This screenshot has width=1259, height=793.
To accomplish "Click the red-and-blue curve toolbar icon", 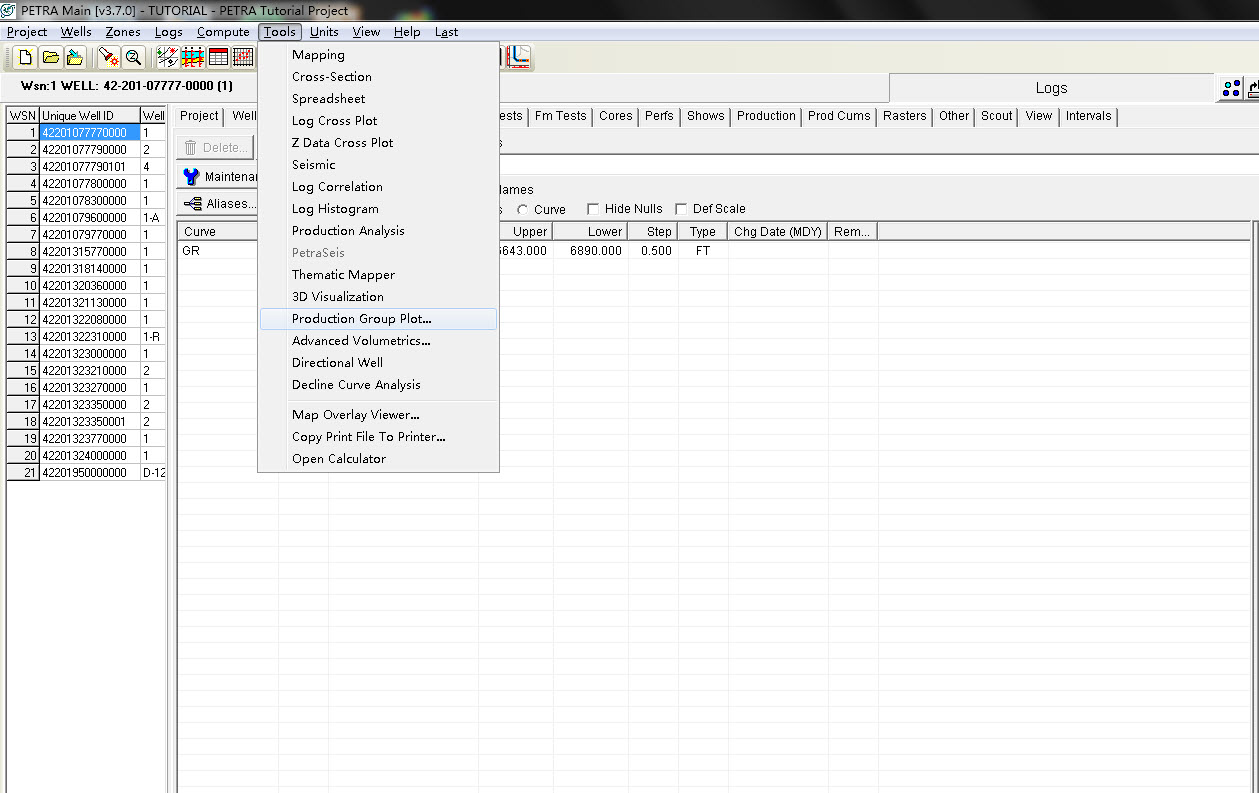I will tap(518, 57).
